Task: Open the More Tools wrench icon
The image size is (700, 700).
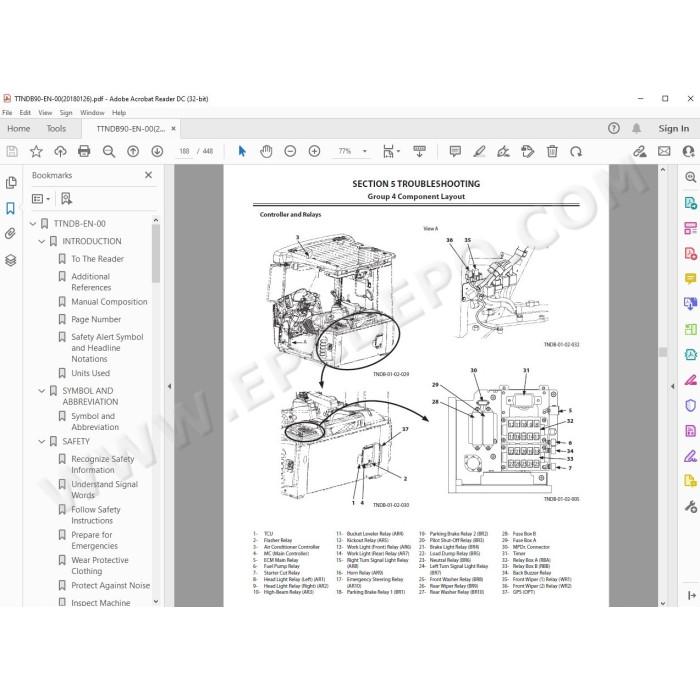Action: [690, 507]
